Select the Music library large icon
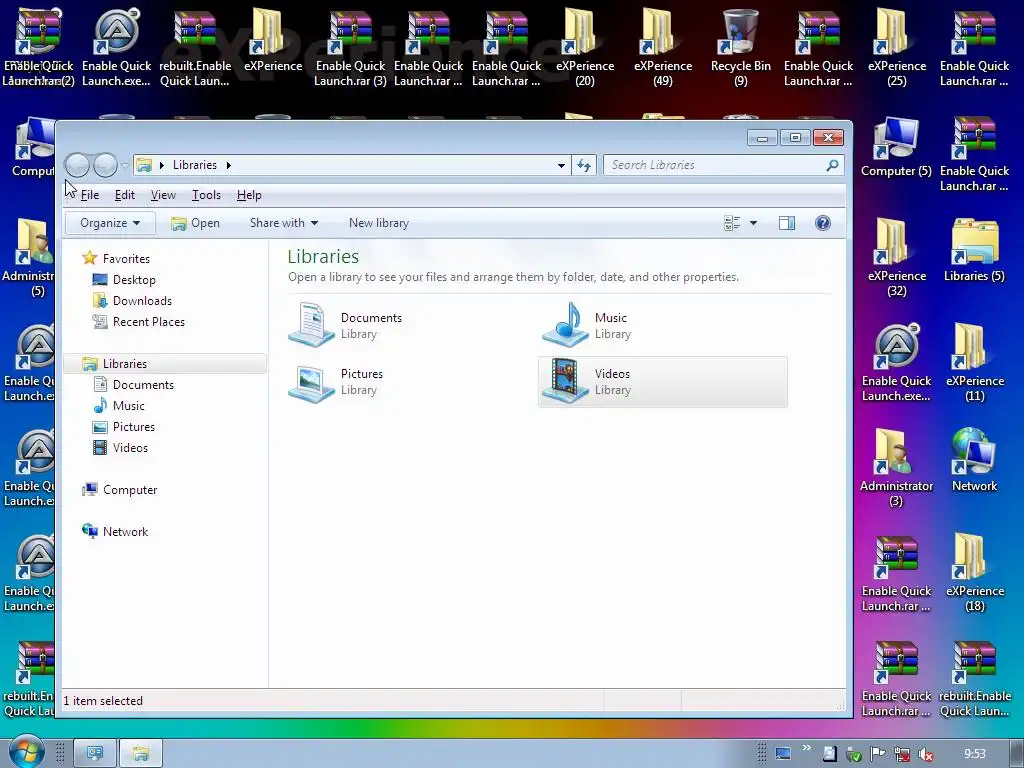The height and width of the screenshot is (768, 1024). [566, 325]
